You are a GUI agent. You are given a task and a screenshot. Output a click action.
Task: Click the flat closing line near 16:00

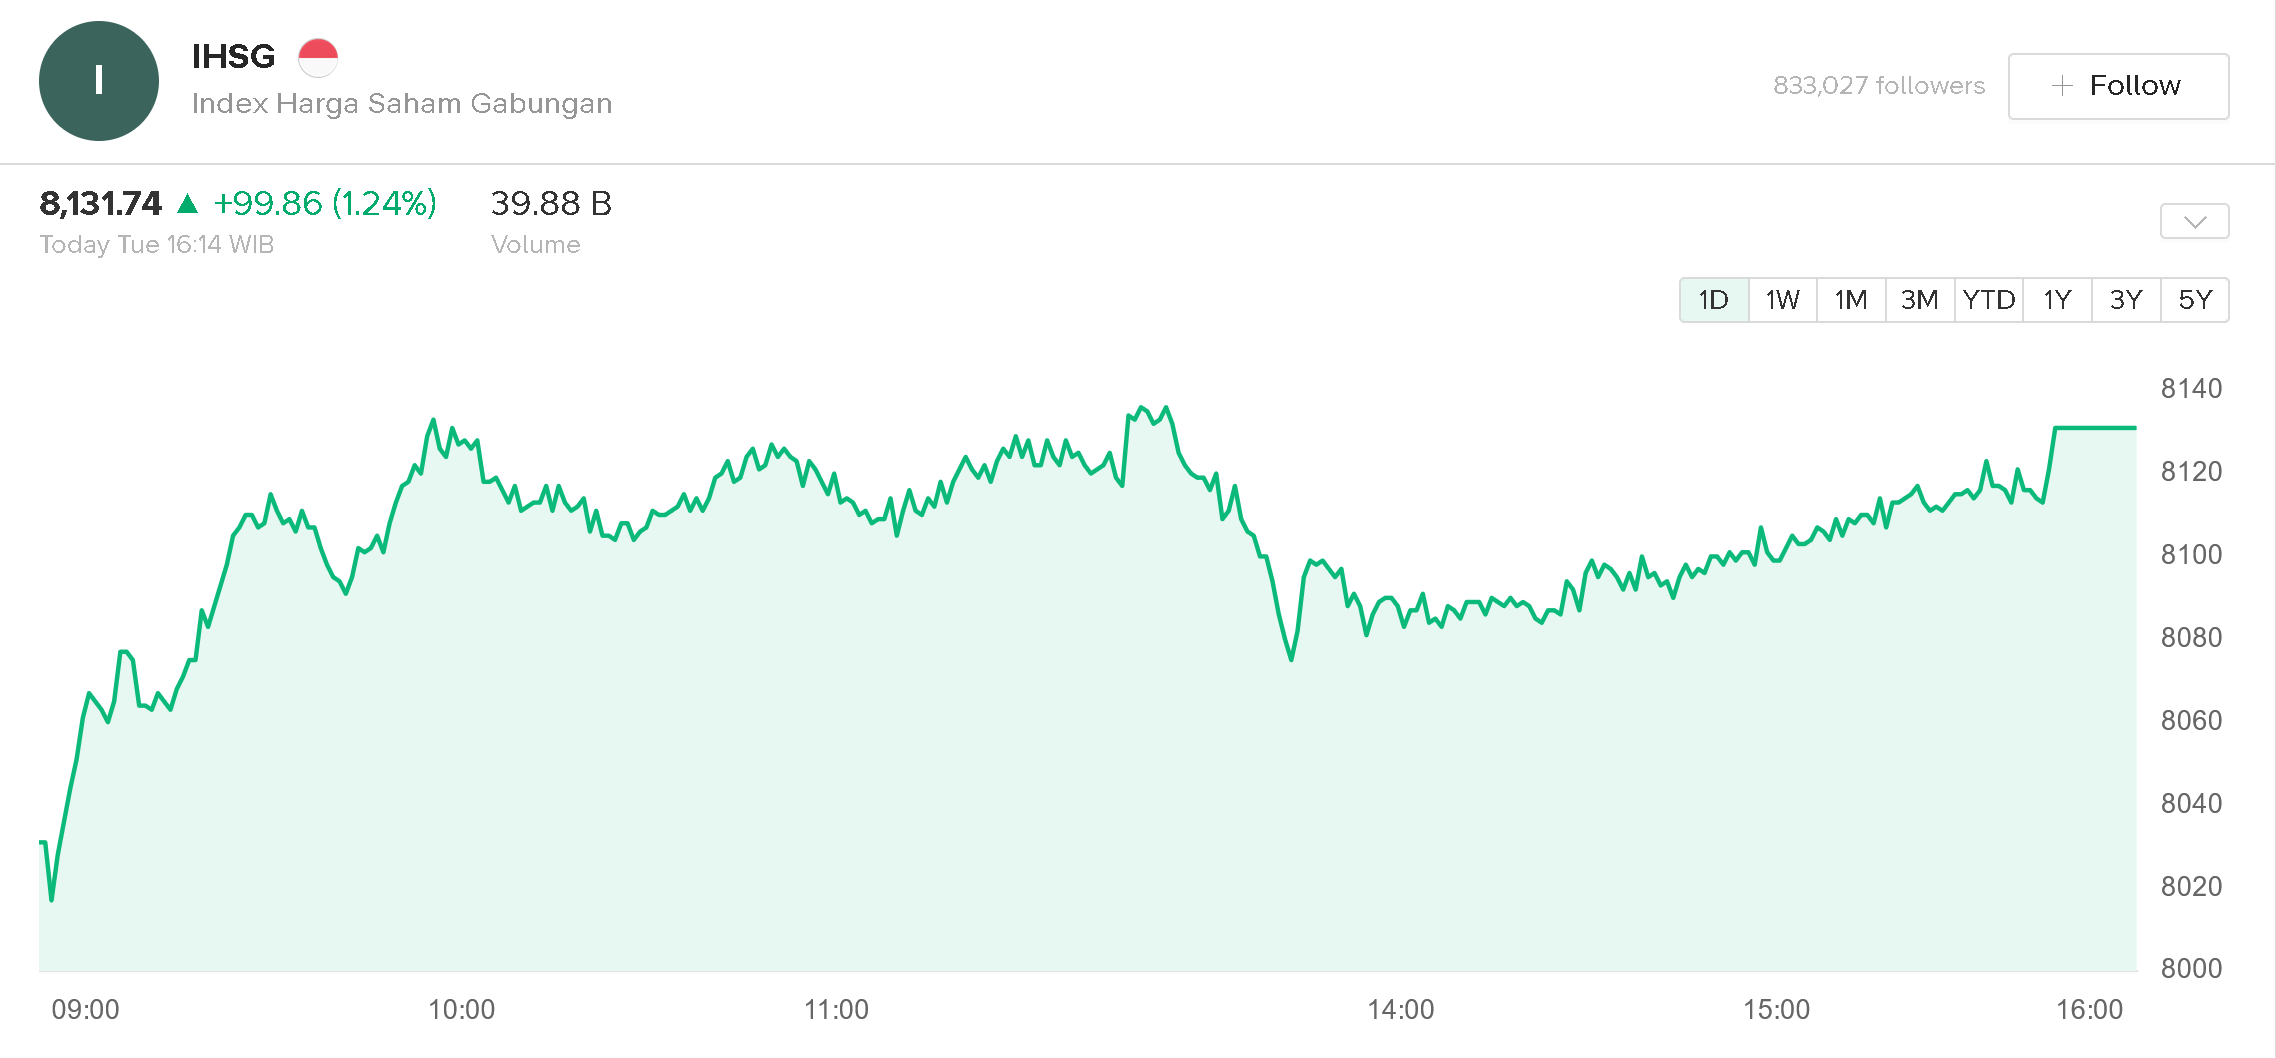[2095, 428]
